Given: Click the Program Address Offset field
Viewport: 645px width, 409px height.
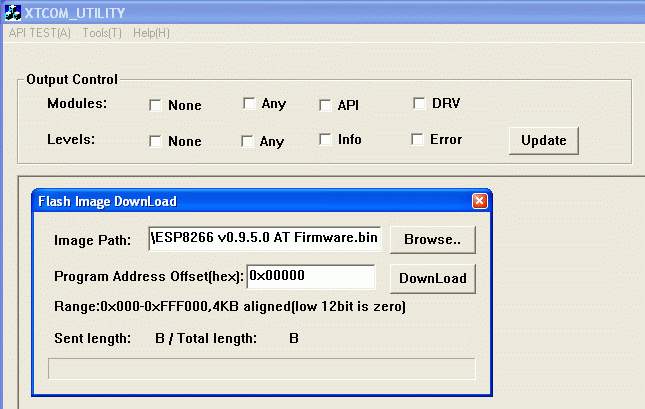Looking at the screenshot, I should (311, 277).
